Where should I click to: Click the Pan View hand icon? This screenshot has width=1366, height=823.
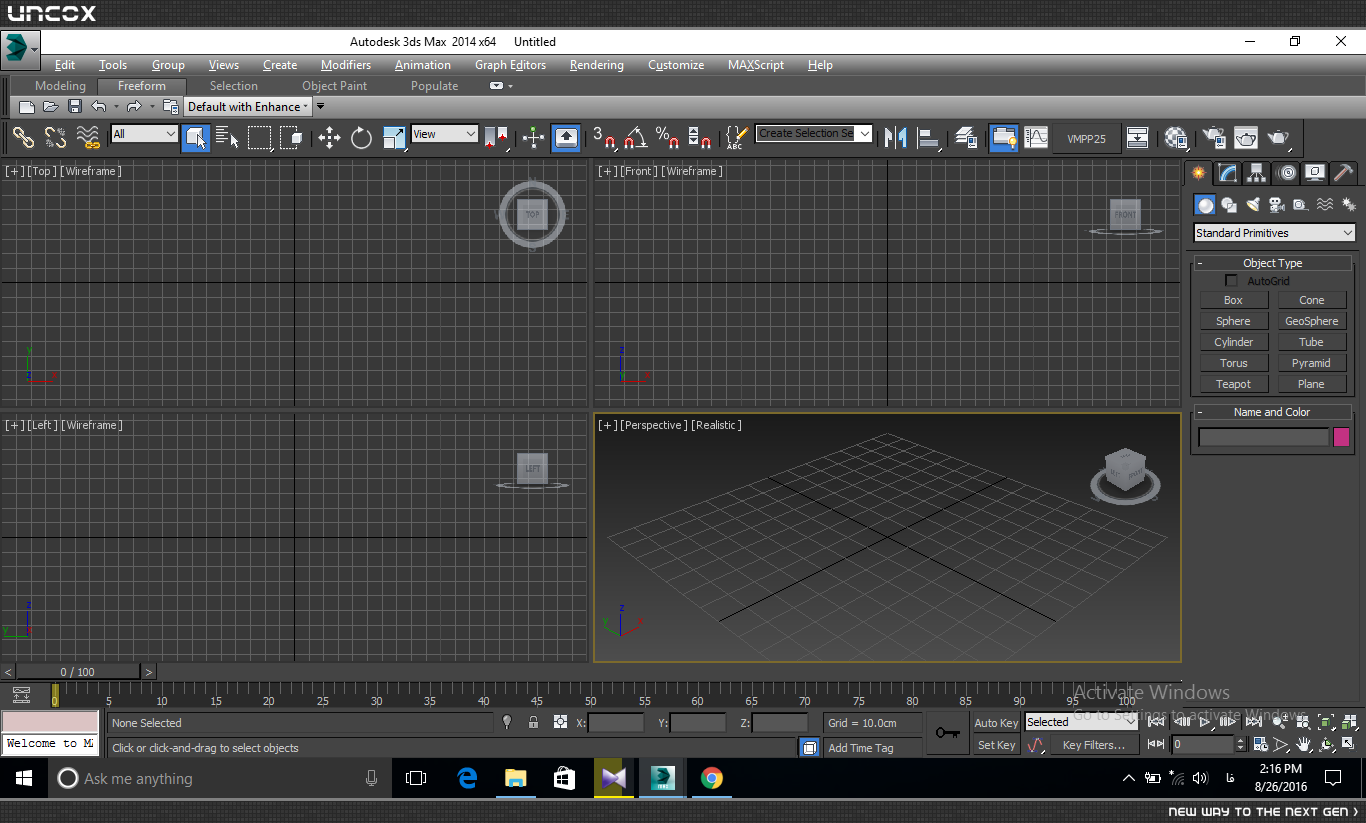pos(1304,745)
